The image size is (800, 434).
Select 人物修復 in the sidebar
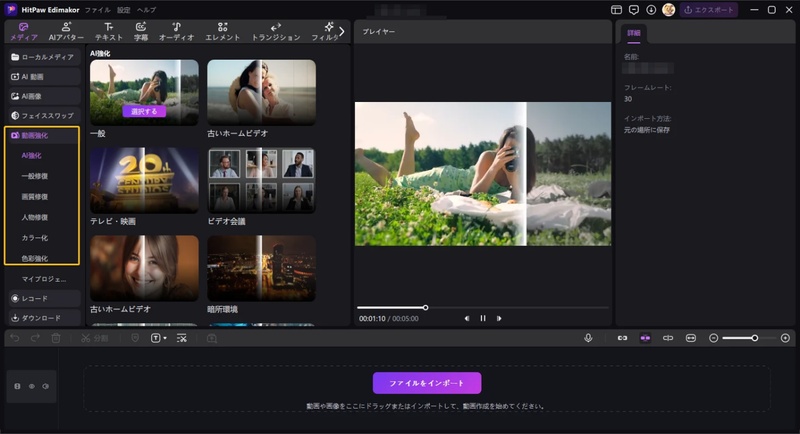point(34,217)
